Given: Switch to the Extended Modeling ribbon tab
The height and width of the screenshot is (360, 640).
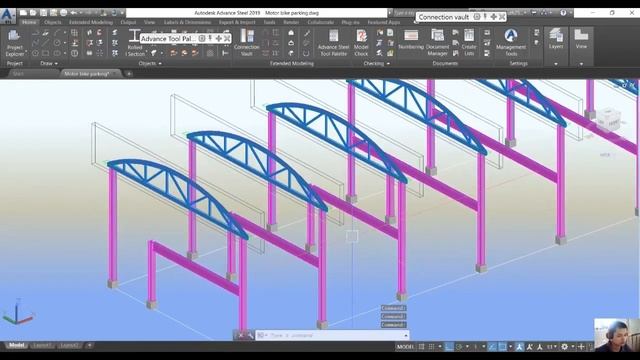Looking at the screenshot, I should coord(91,22).
